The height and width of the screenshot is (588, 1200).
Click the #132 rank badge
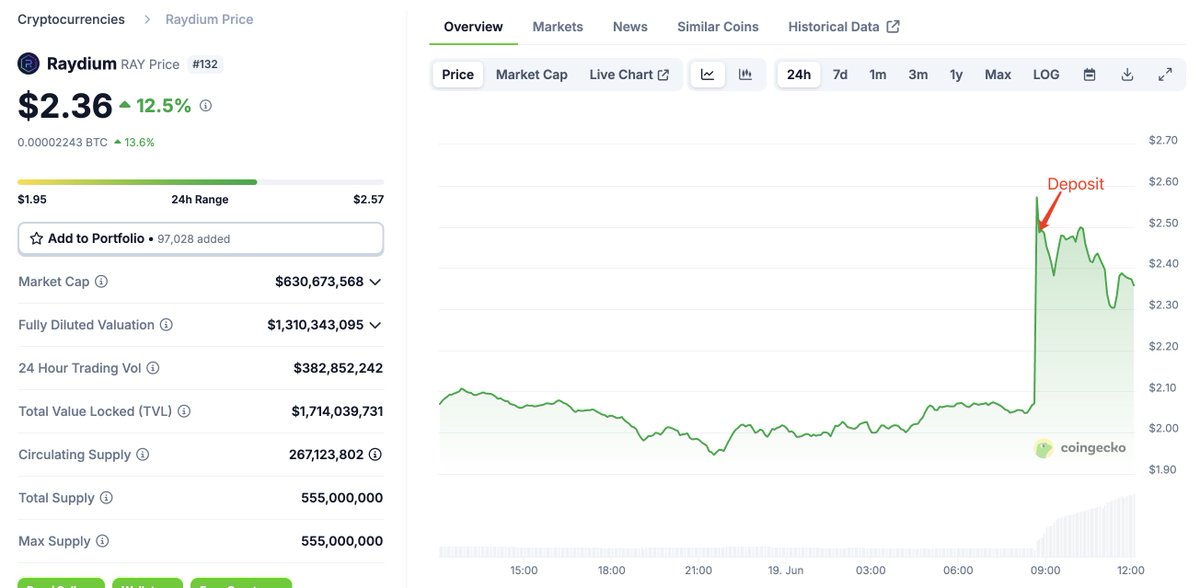point(204,64)
